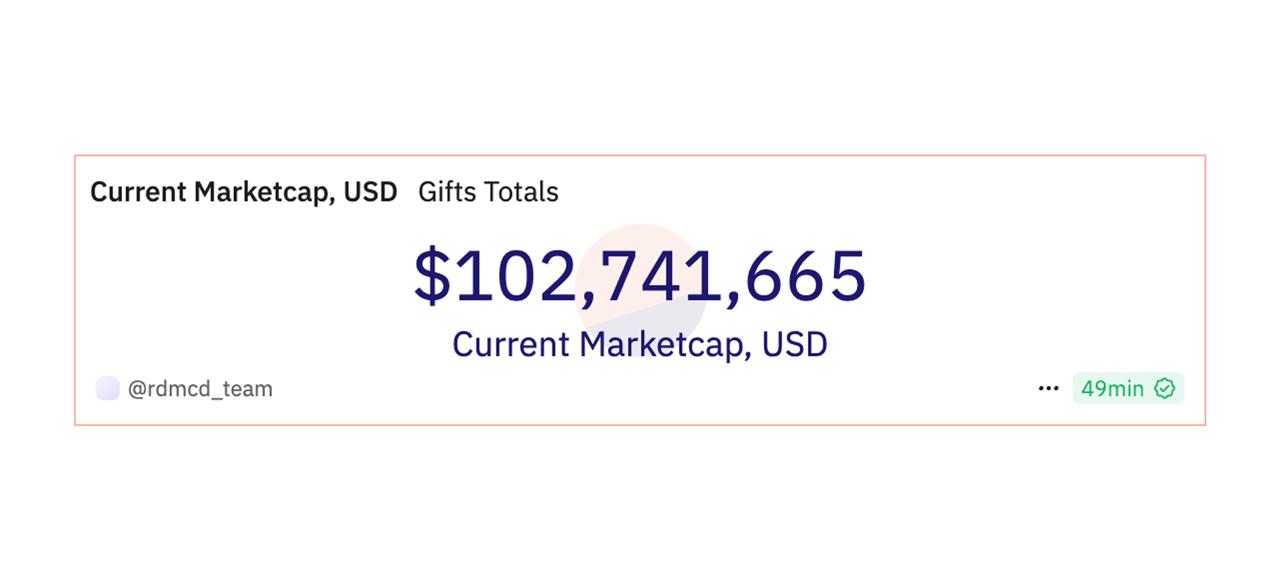The height and width of the screenshot is (581, 1280).
Task: Click the orange upper half of watermark logo
Action: 640,255
